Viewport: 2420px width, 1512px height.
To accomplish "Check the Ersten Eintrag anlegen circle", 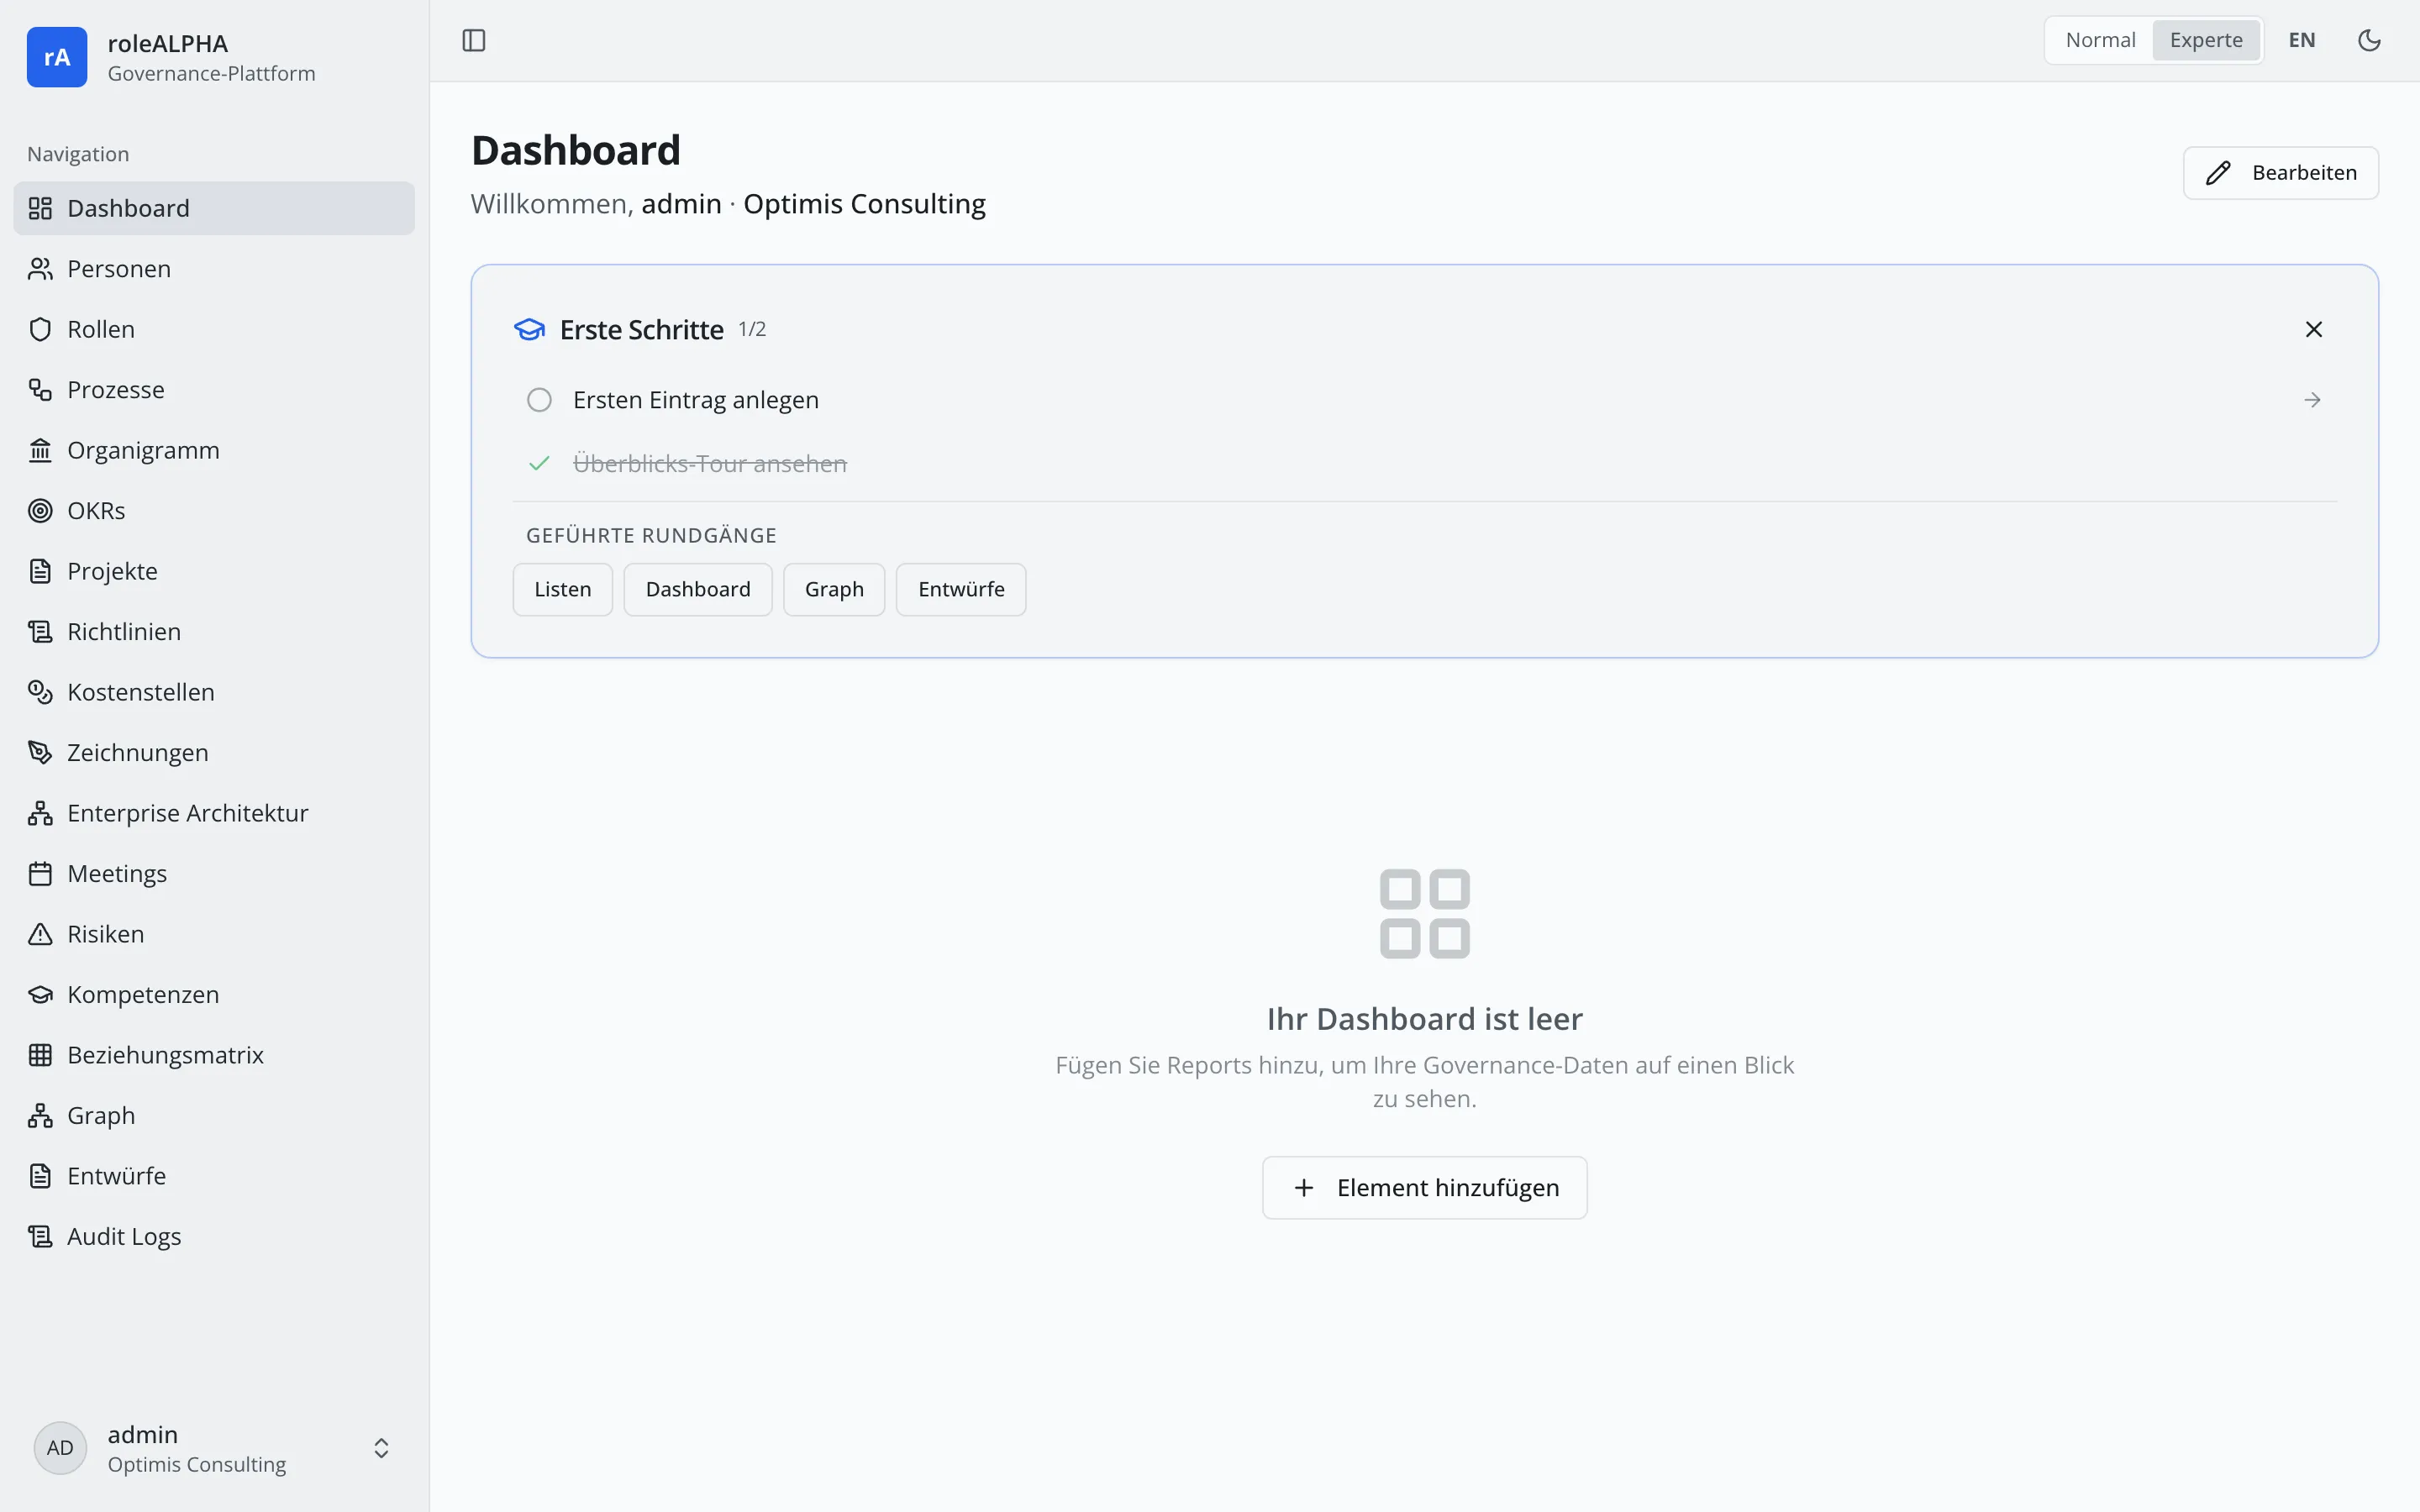I will pos(539,400).
